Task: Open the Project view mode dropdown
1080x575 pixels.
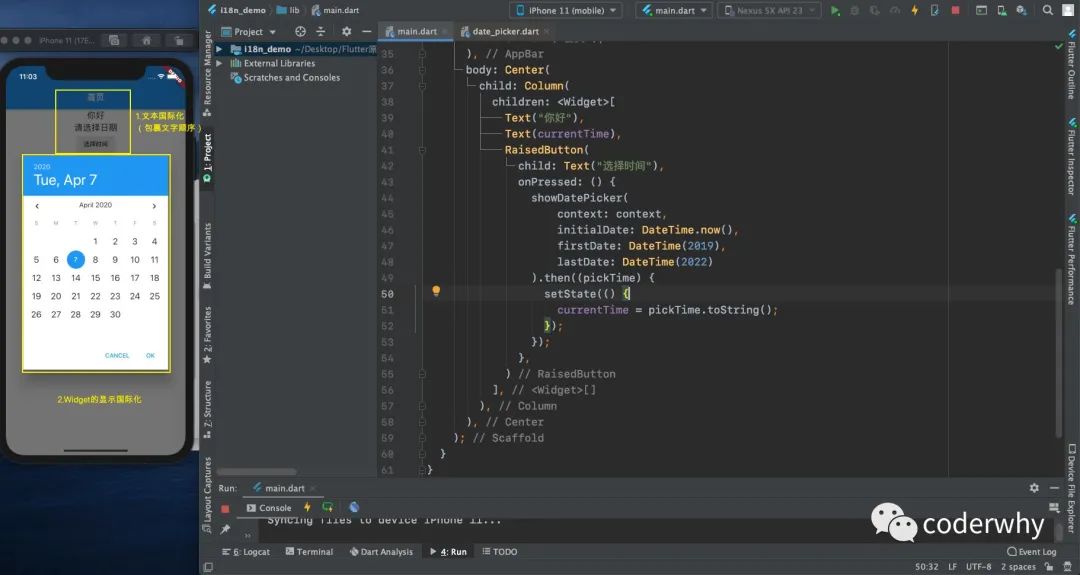Action: [x=249, y=32]
